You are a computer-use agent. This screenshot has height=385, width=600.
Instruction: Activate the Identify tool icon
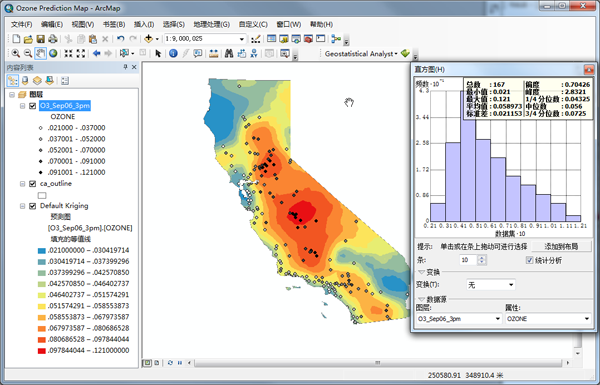[x=173, y=54]
